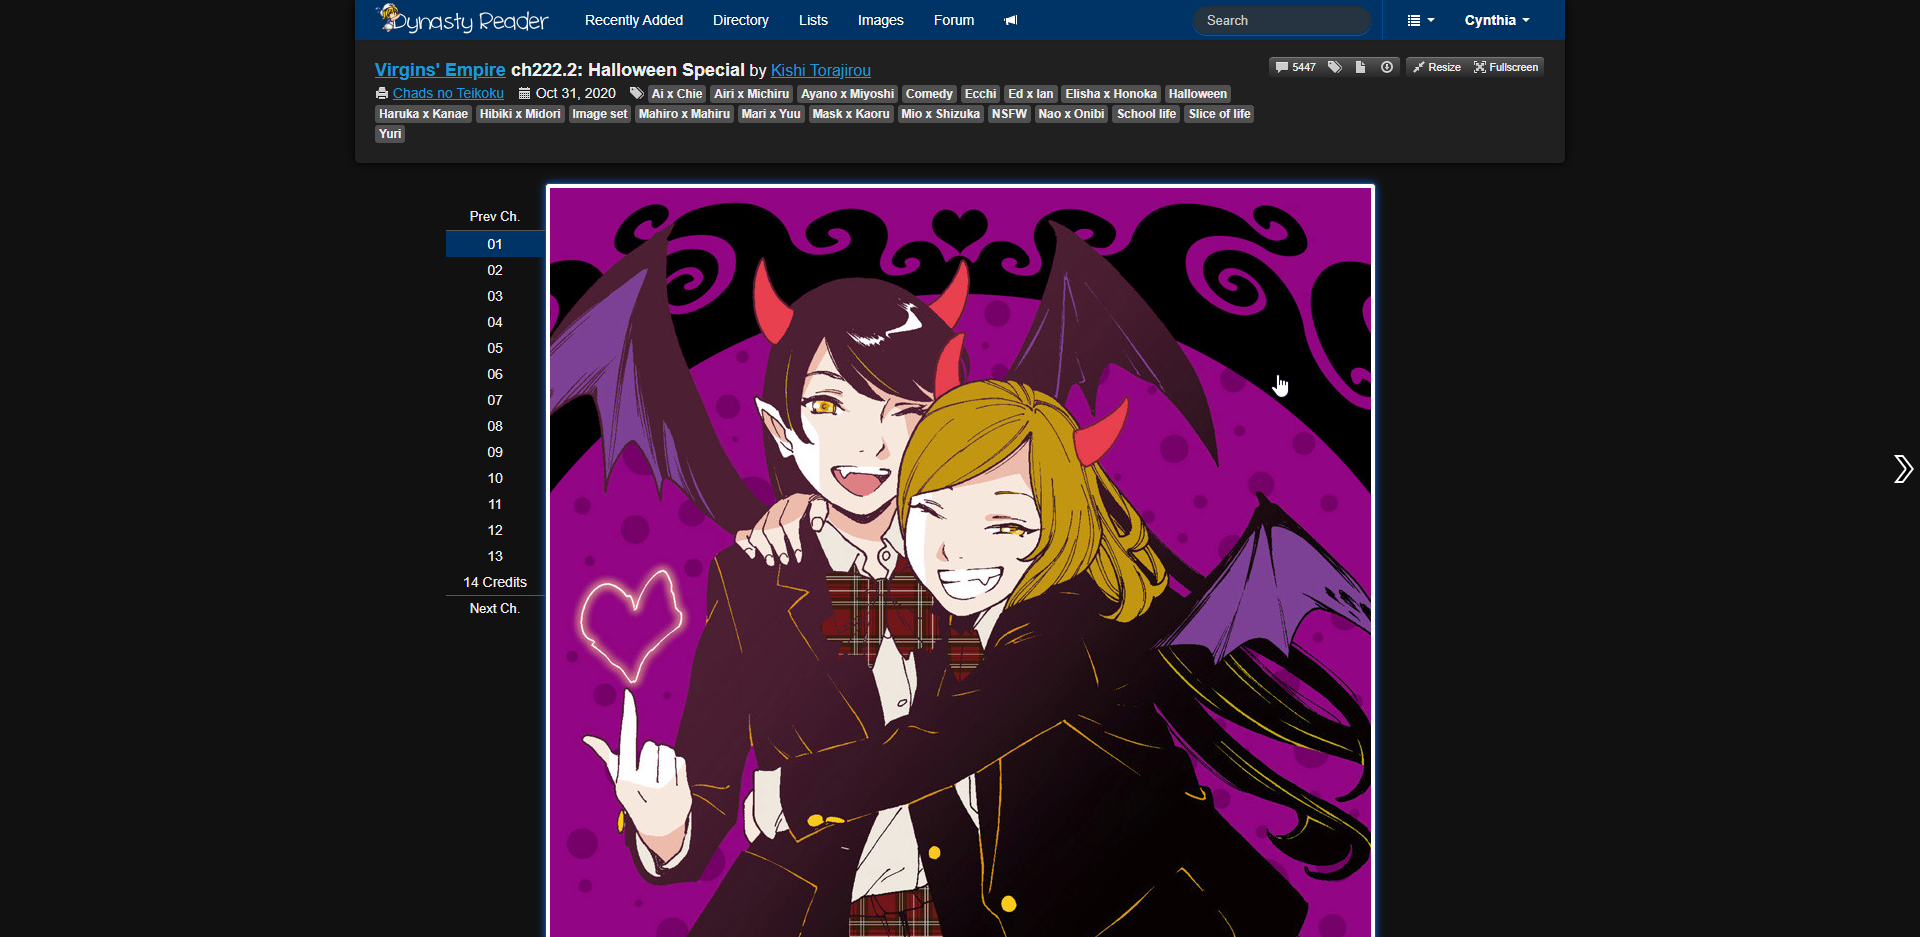Image resolution: width=1920 pixels, height=937 pixels.
Task: Open Recently Added in the navbar
Action: coord(634,20)
